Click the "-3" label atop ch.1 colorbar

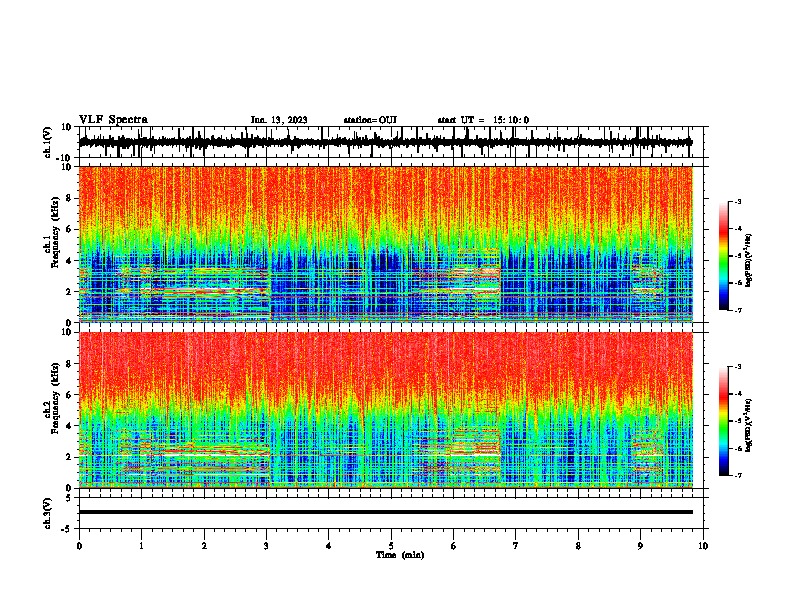tap(737, 201)
